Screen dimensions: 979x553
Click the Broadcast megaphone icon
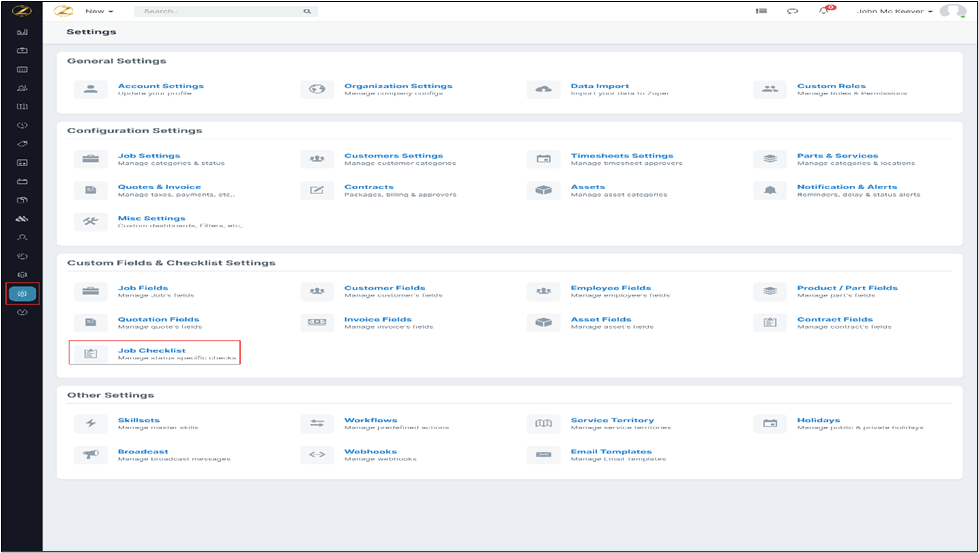click(x=91, y=455)
